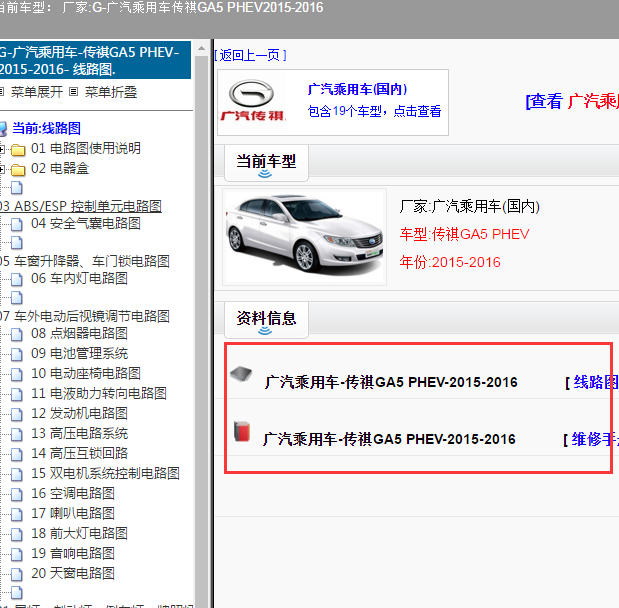Viewport: 619px width, 608px height.
Task: Open 16 空调电路图
Action: point(73,493)
